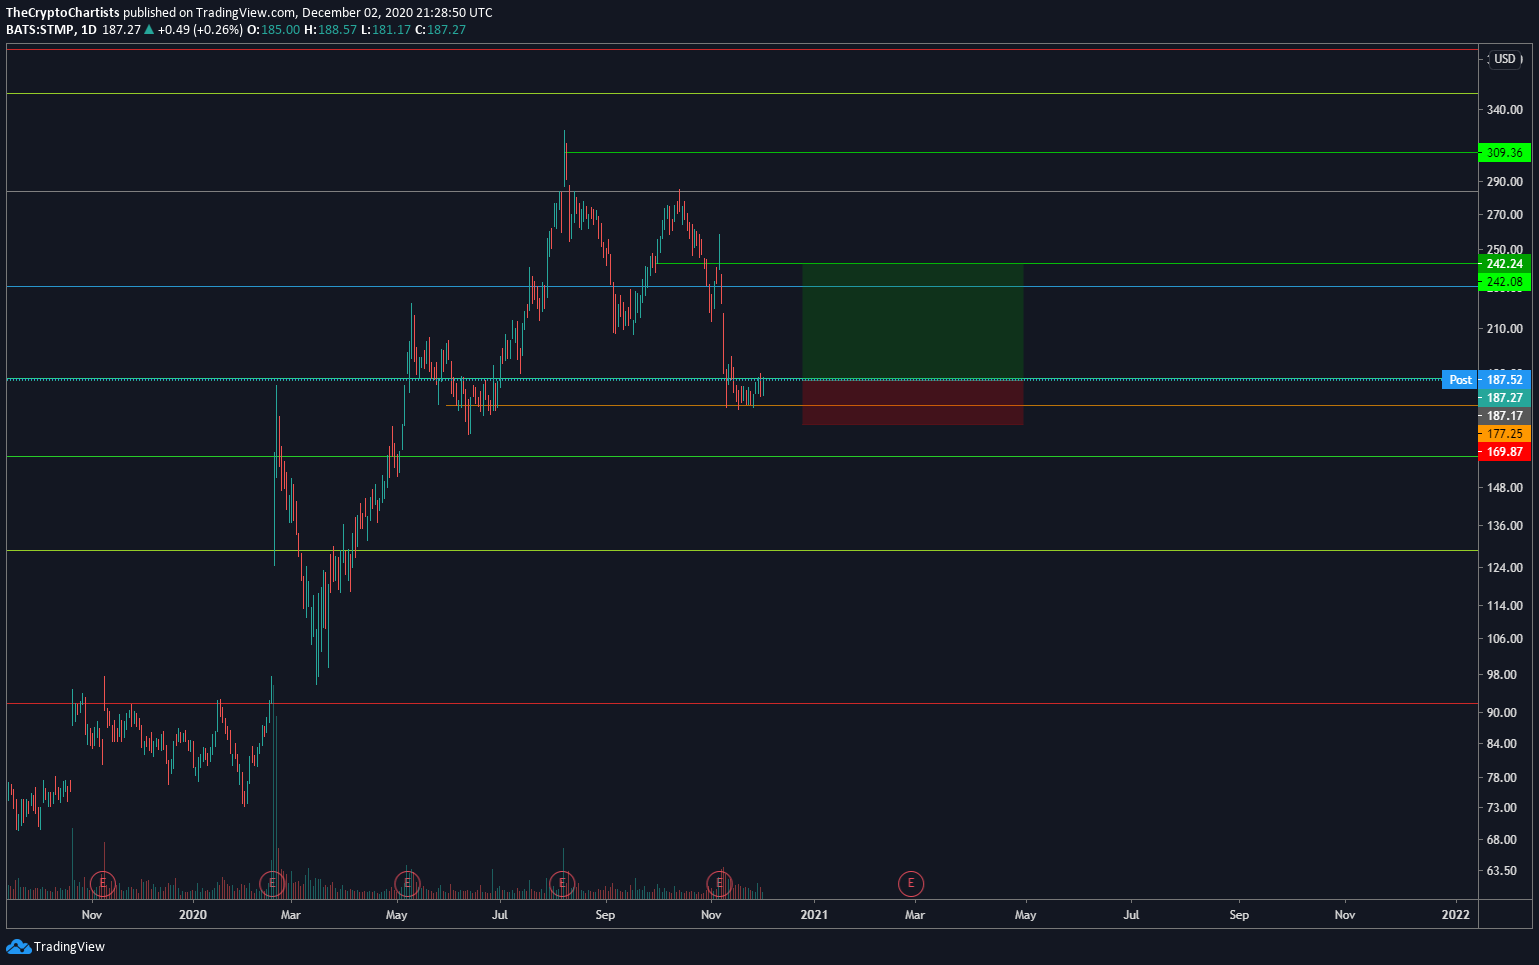Viewport: 1539px width, 965px height.
Task: Open the future earnings marker near Mar 2021
Action: point(910,884)
